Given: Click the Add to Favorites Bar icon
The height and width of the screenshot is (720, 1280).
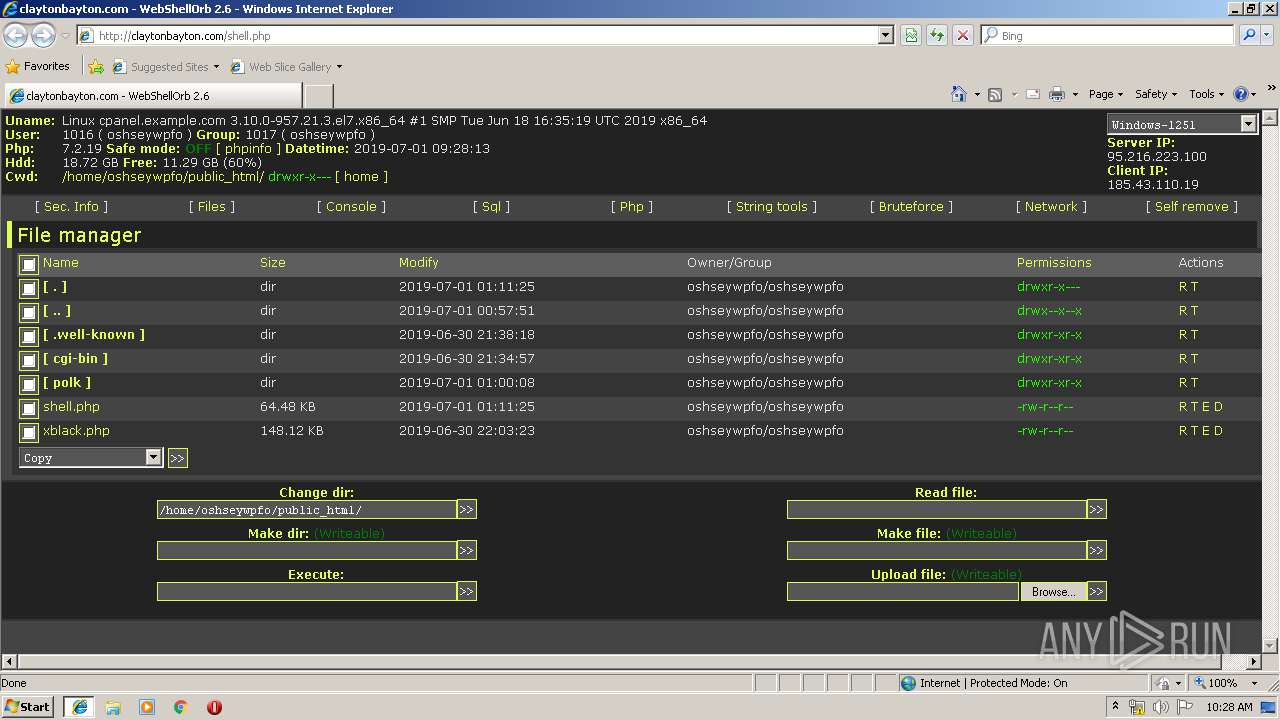Looking at the screenshot, I should click(96, 67).
